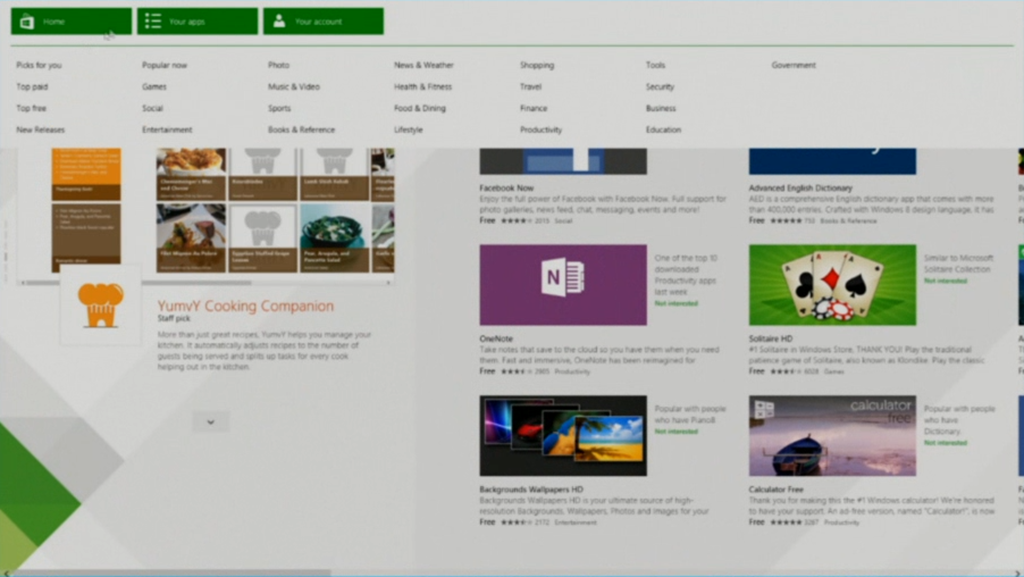The width and height of the screenshot is (1024, 577).
Task: Click Not interested beside OneNote
Action: 676,304
